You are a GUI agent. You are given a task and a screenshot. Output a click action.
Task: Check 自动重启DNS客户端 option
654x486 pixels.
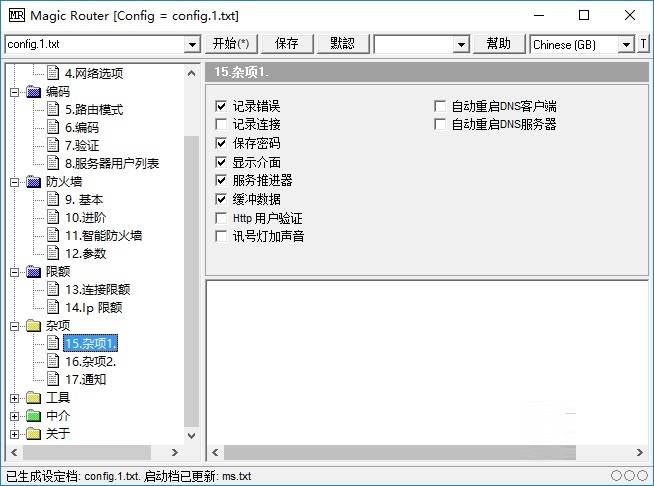tap(440, 106)
